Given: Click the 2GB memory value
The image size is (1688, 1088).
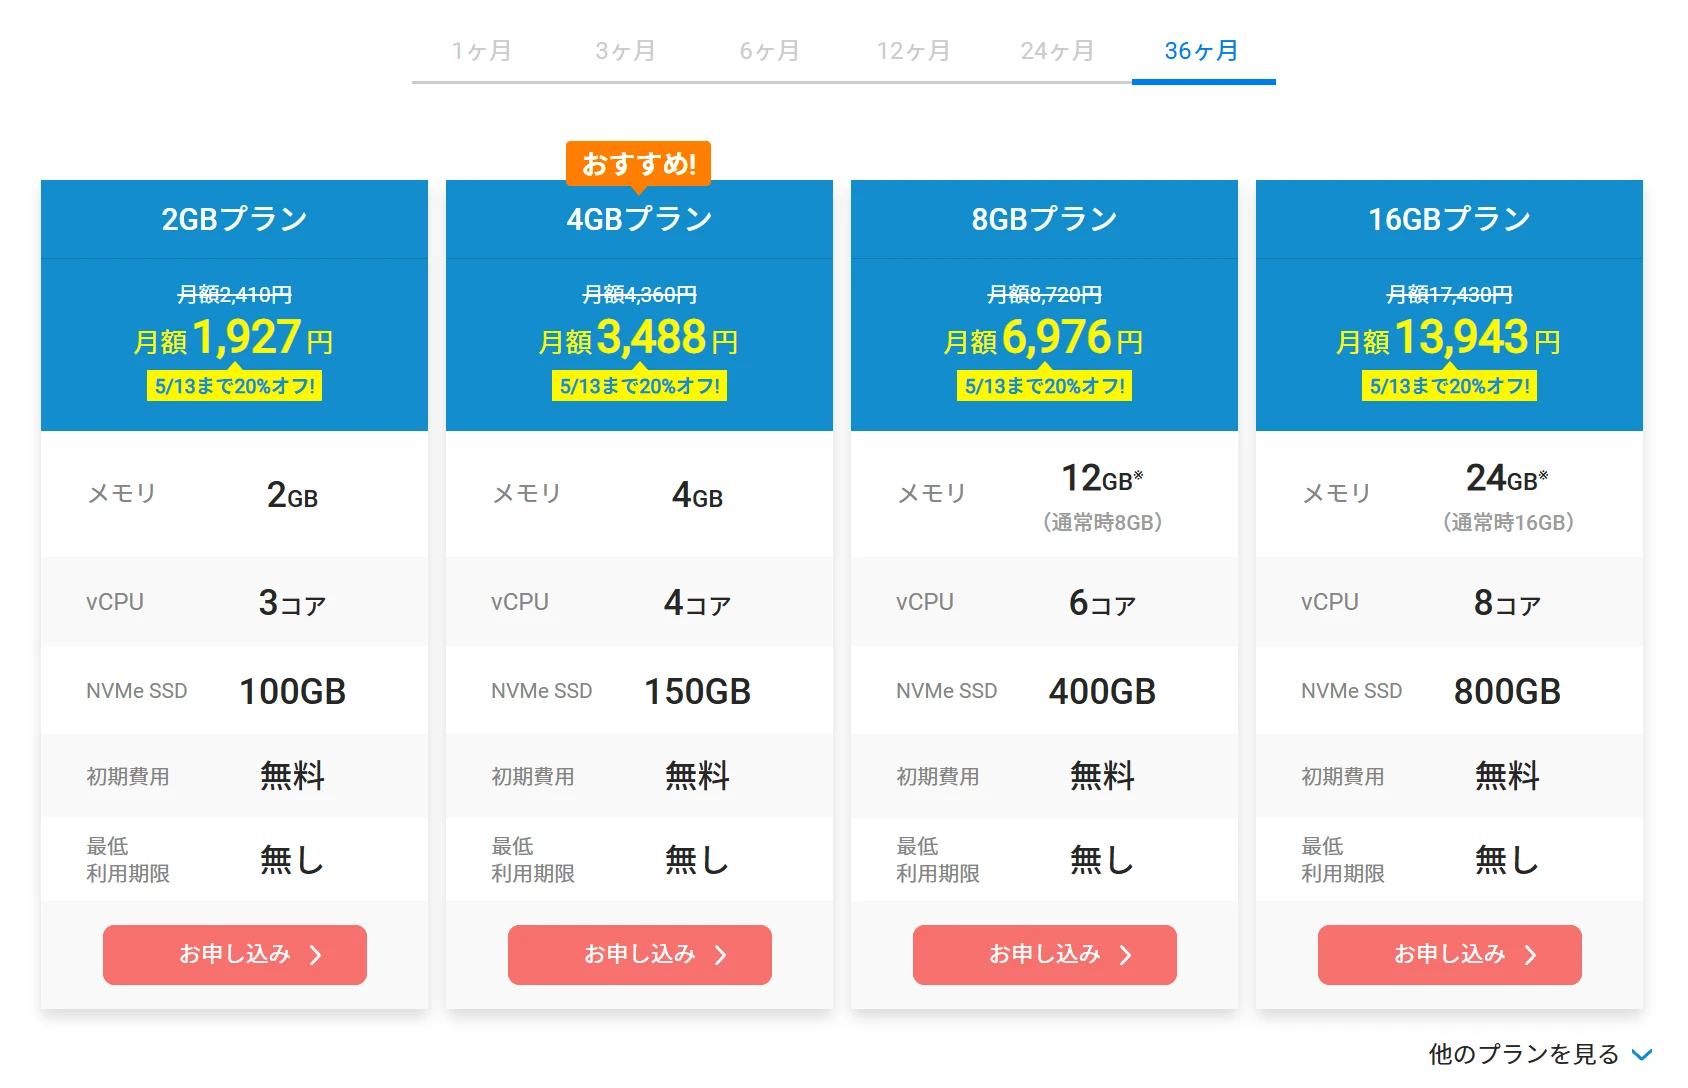Looking at the screenshot, I should (292, 495).
